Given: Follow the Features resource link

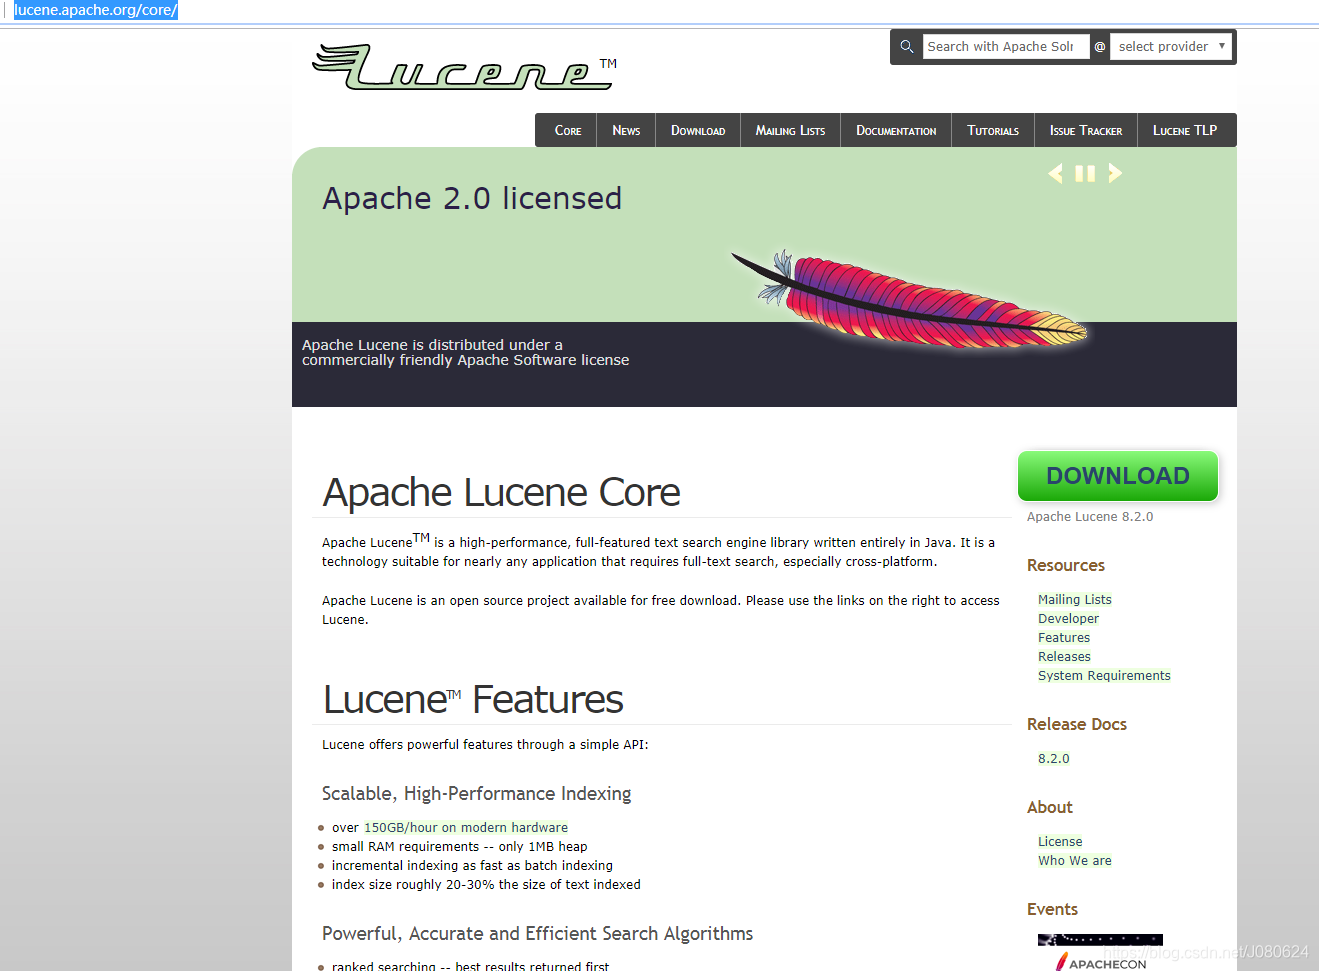Looking at the screenshot, I should click(x=1064, y=637).
